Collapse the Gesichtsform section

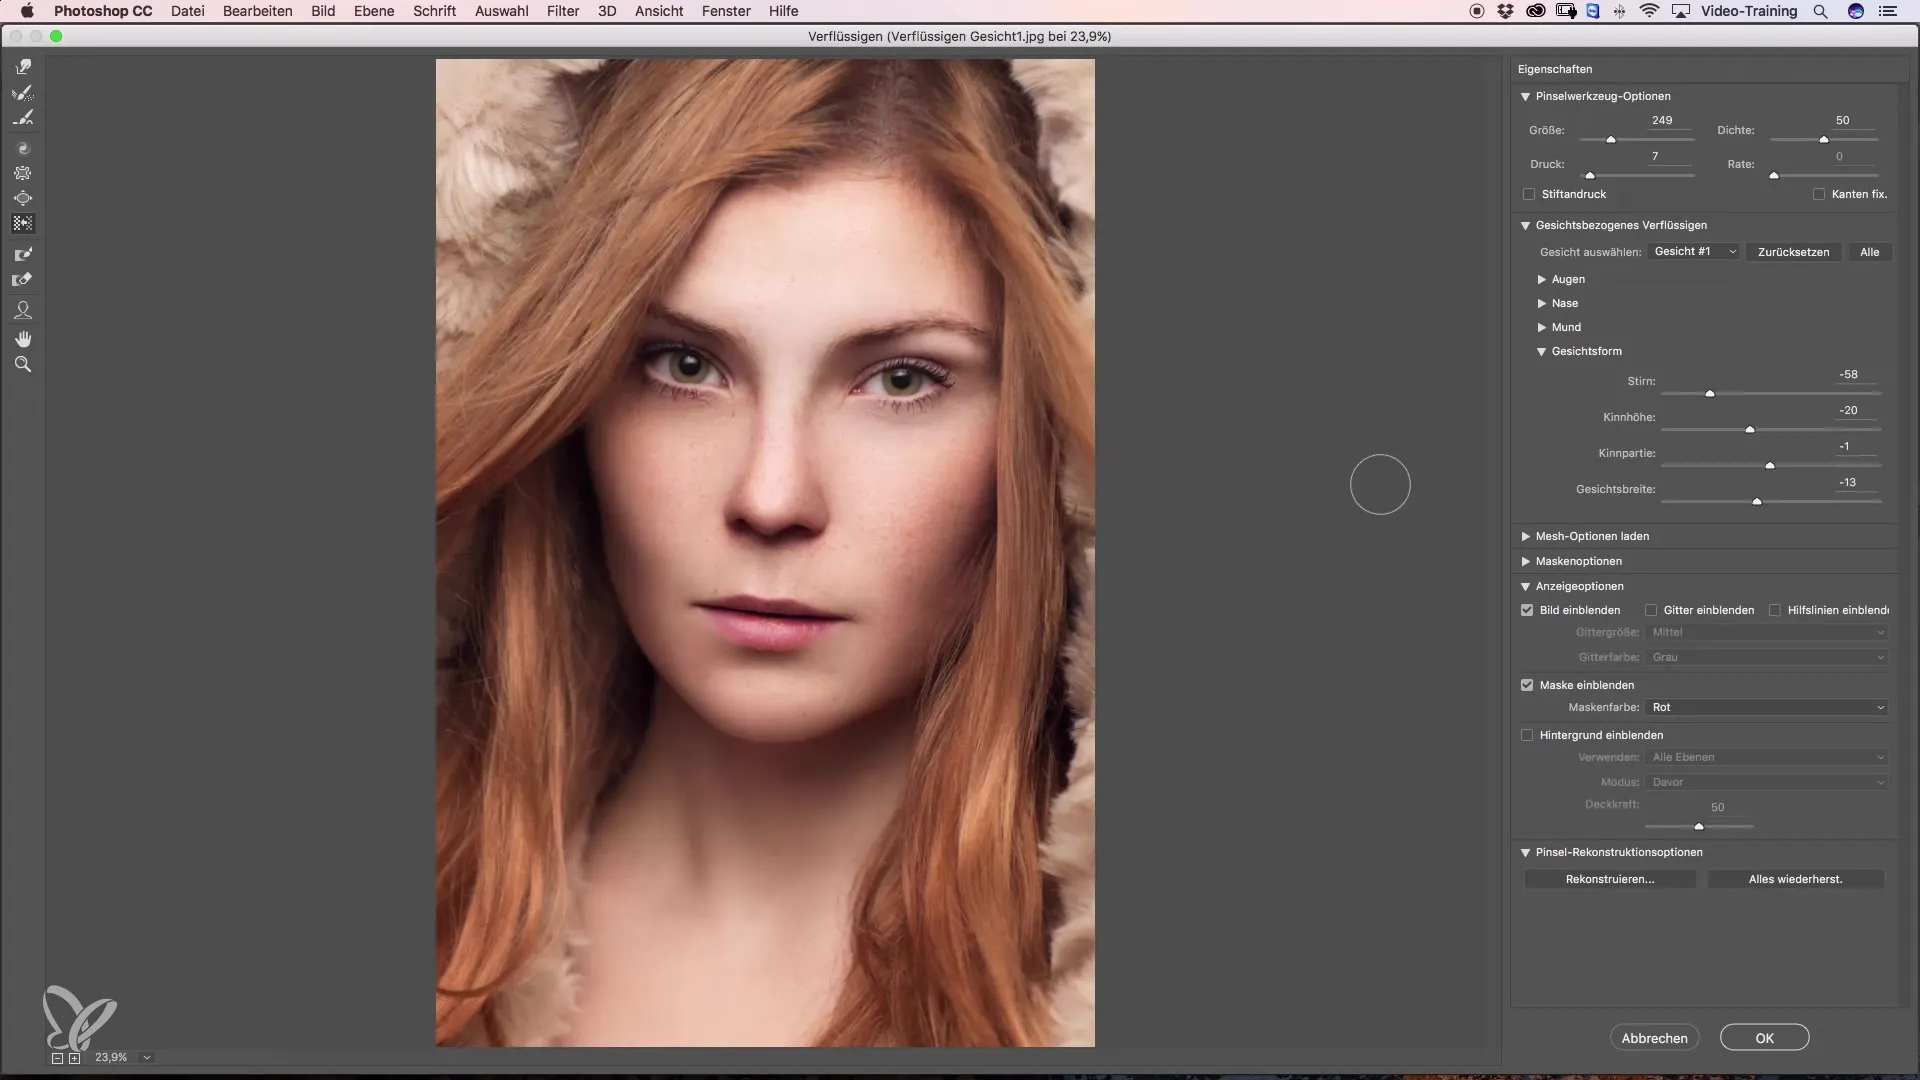(x=1542, y=352)
